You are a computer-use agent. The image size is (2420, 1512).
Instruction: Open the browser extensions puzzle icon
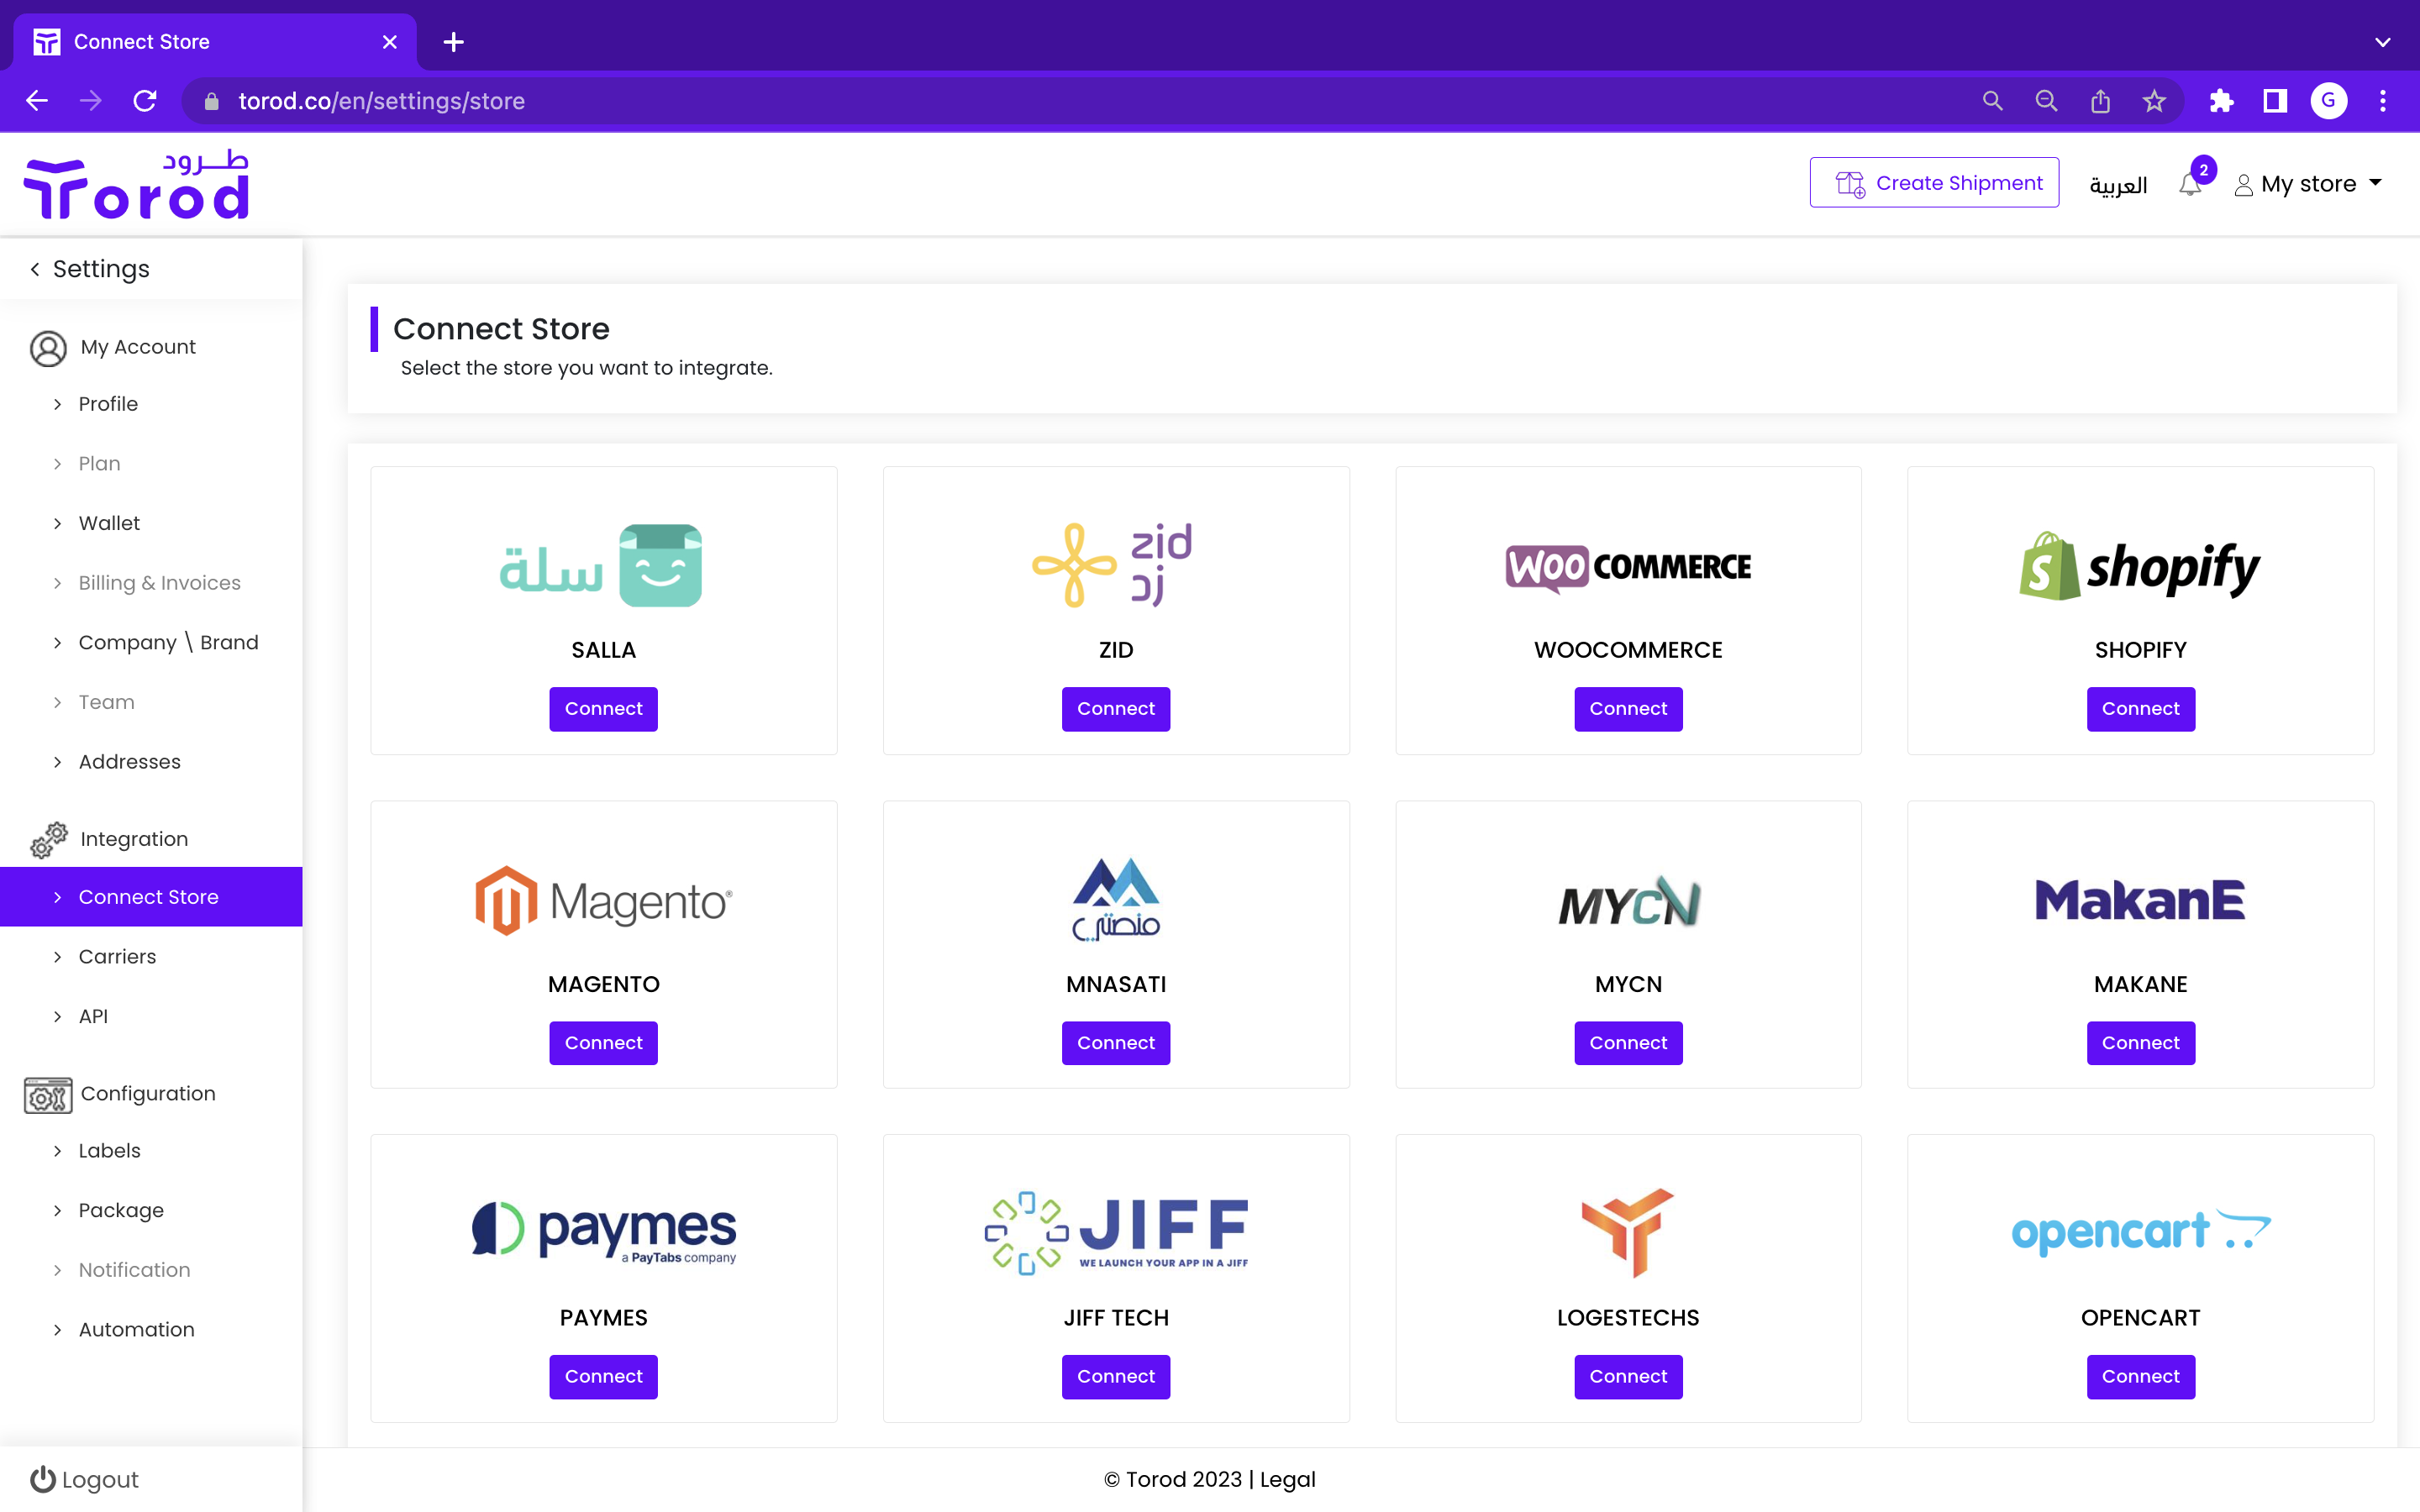tap(2221, 101)
